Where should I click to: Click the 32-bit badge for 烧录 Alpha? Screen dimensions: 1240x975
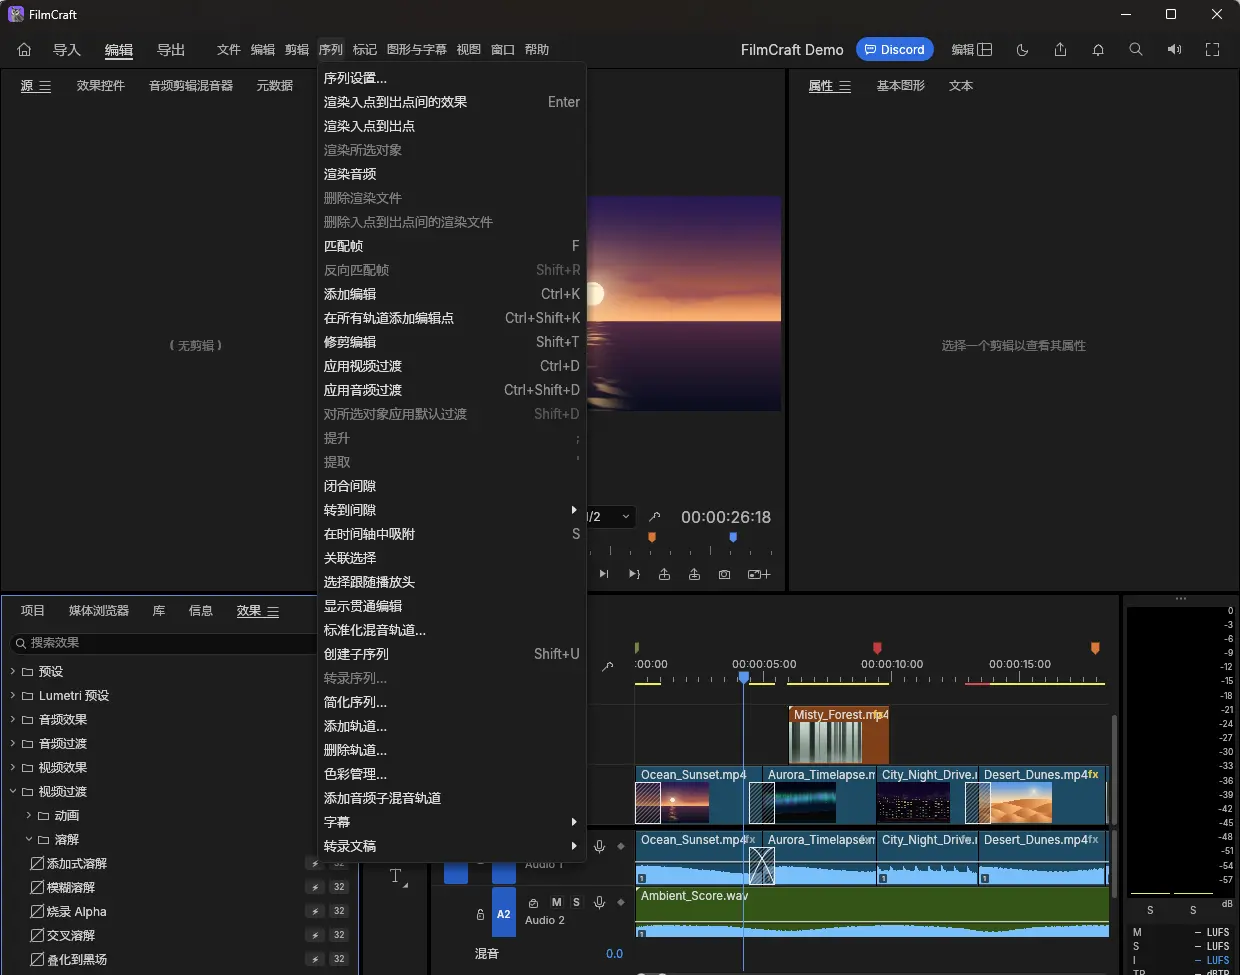click(x=339, y=911)
